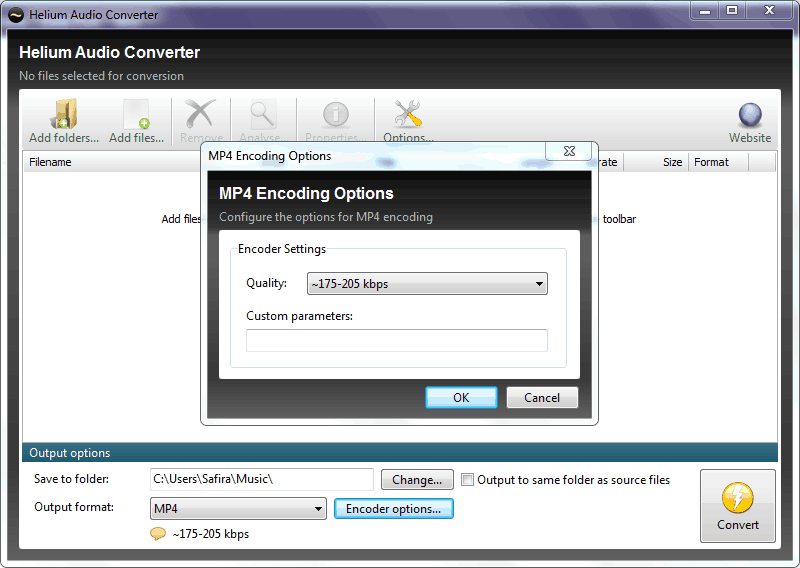Click the Remove toolbar icon
800x568 pixels.
coord(201,114)
